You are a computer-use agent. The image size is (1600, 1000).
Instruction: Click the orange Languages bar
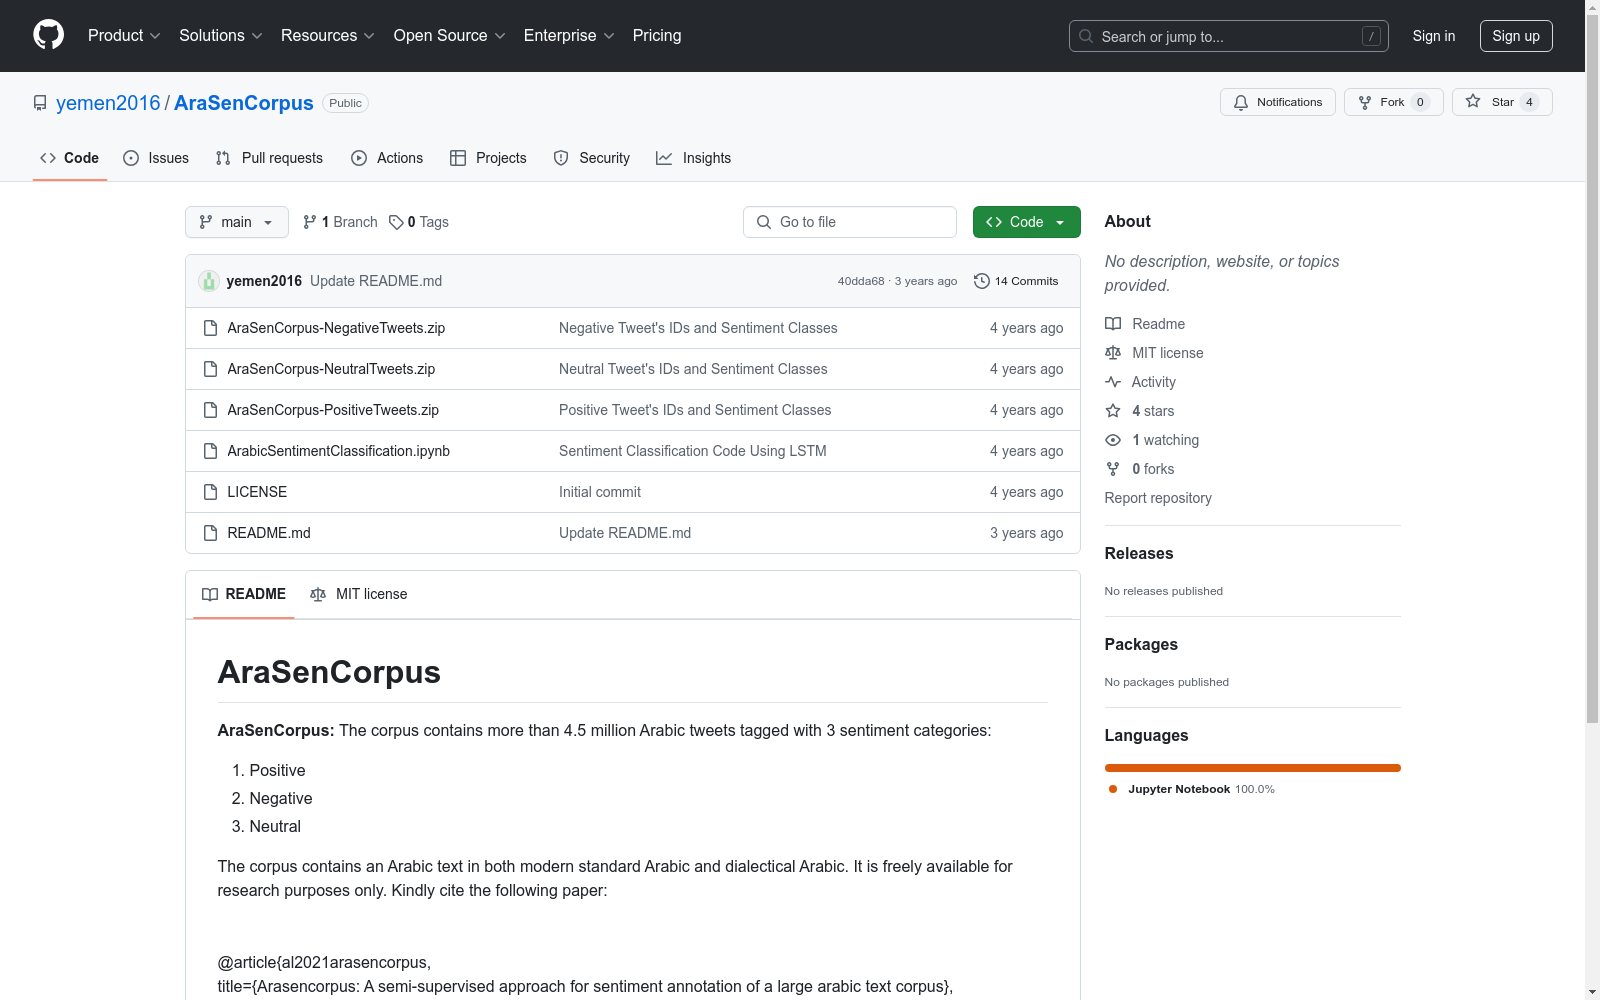1253,768
